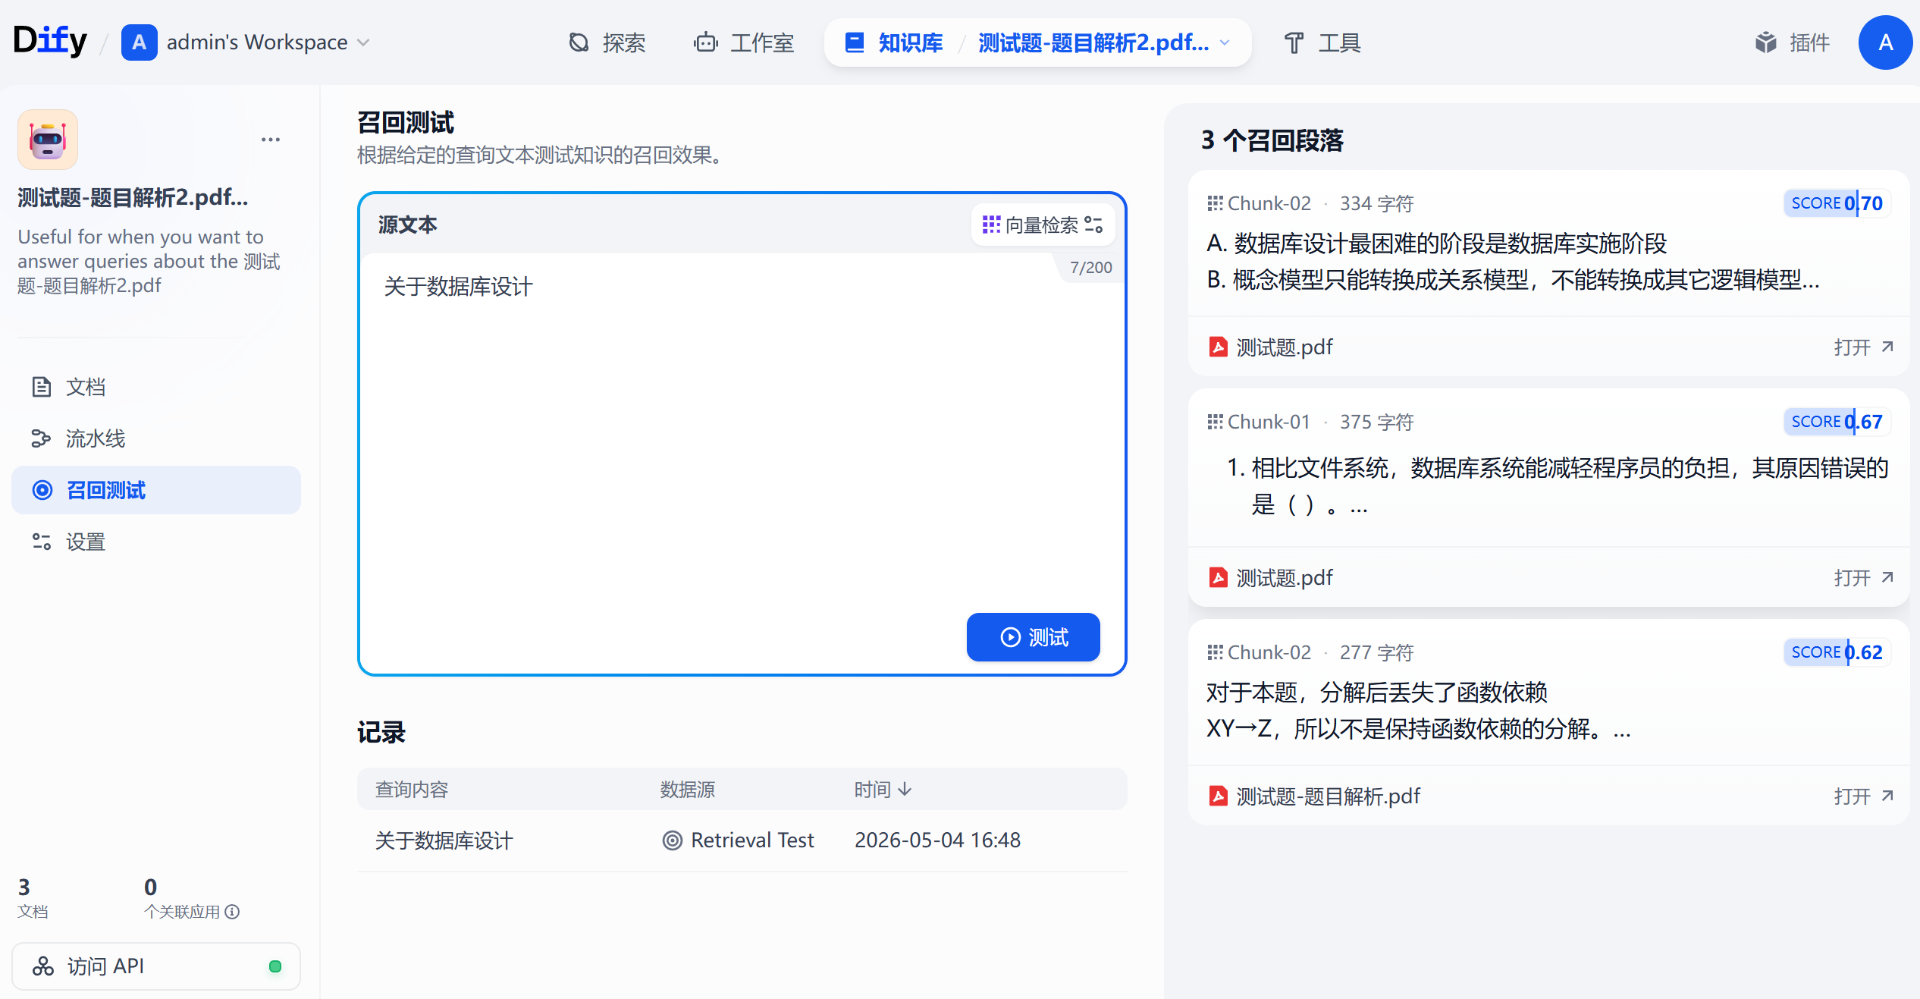Click 打开 for 测试题-题目解析.pdf
The width and height of the screenshot is (1920, 999).
[x=1863, y=796]
